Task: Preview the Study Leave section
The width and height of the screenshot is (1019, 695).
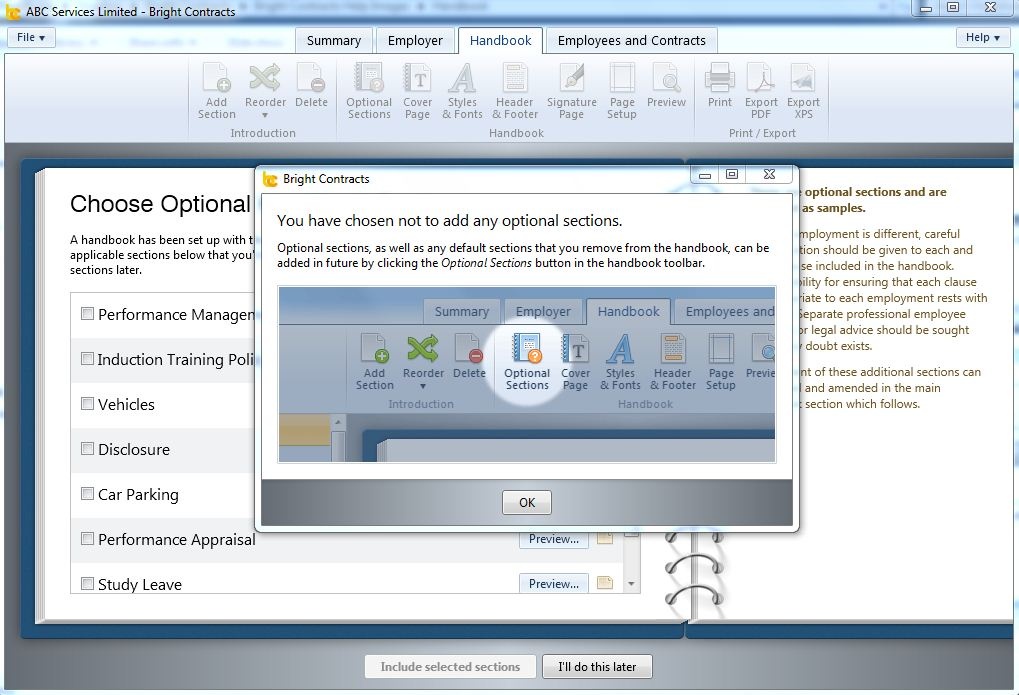Action: (554, 584)
